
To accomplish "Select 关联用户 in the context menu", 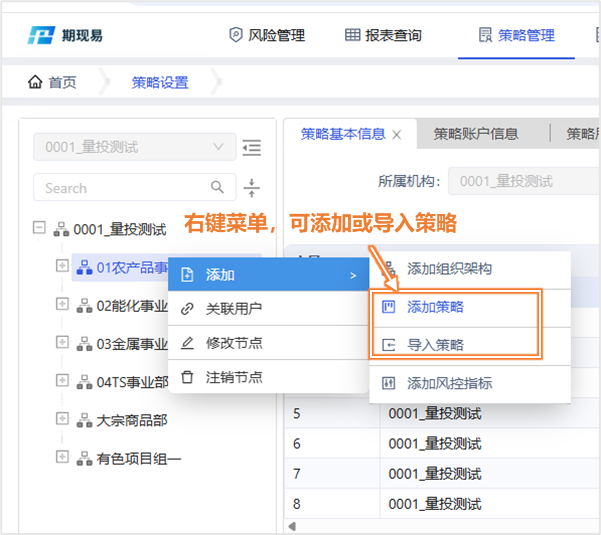I will click(233, 309).
